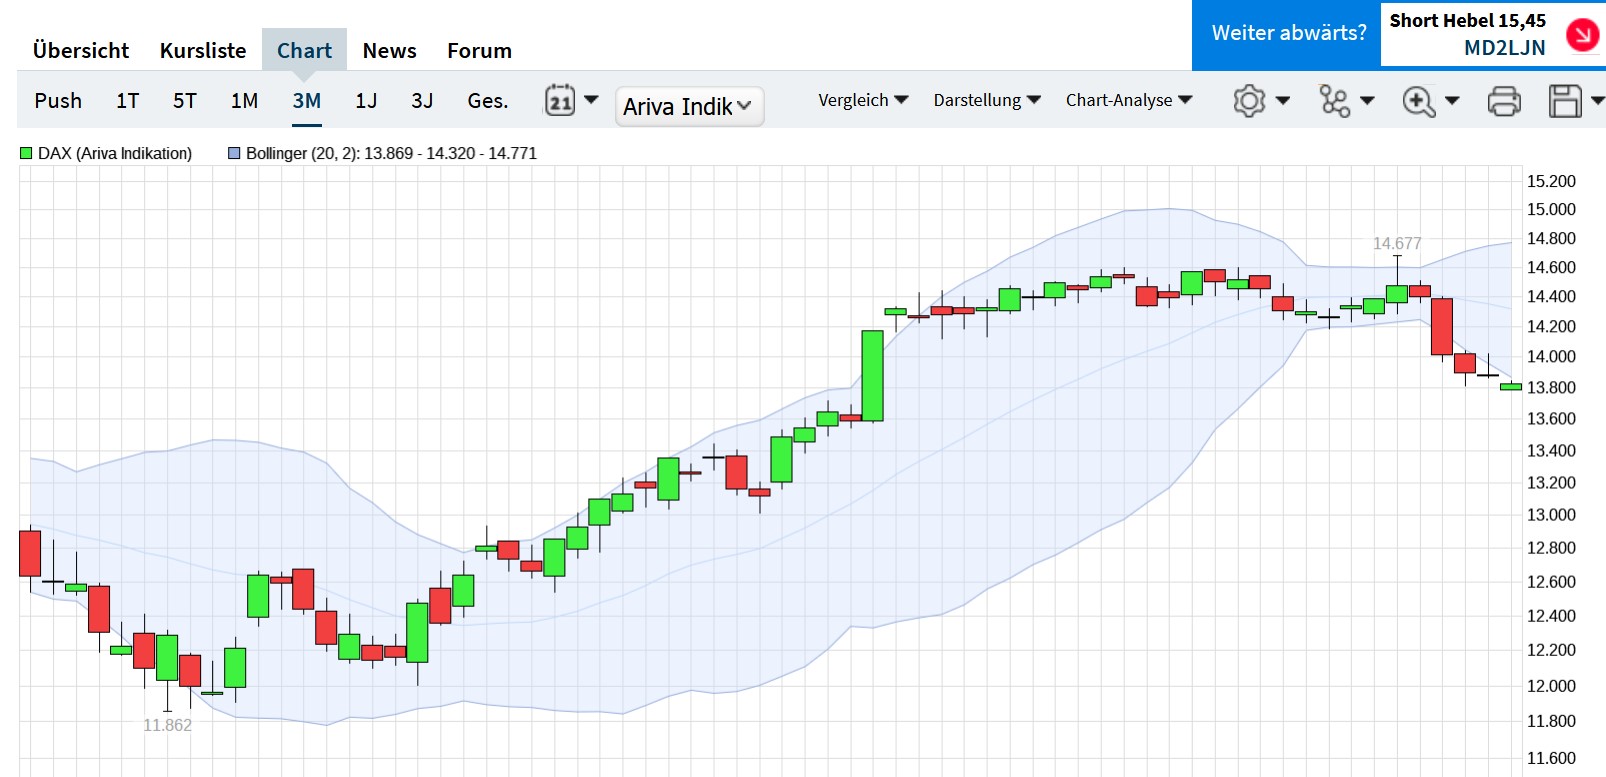Viewport: 1606px width, 777px height.
Task: Open the Chart-Analyse dropdown
Action: pyautogui.click(x=1129, y=100)
